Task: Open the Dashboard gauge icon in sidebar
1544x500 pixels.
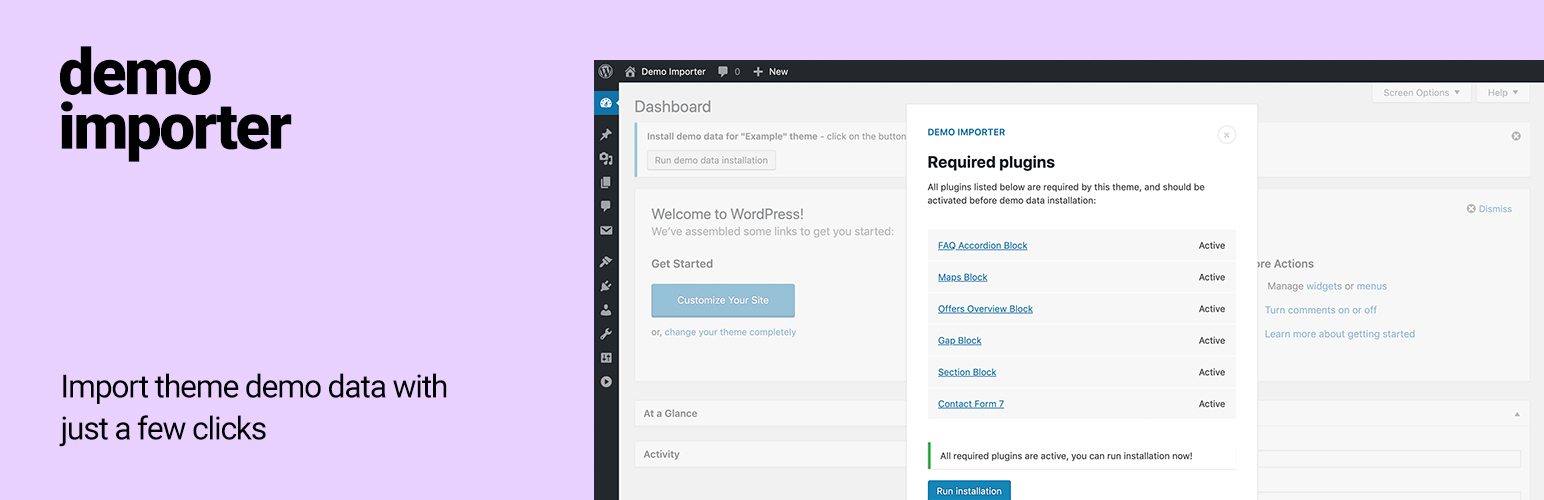Action: [605, 103]
